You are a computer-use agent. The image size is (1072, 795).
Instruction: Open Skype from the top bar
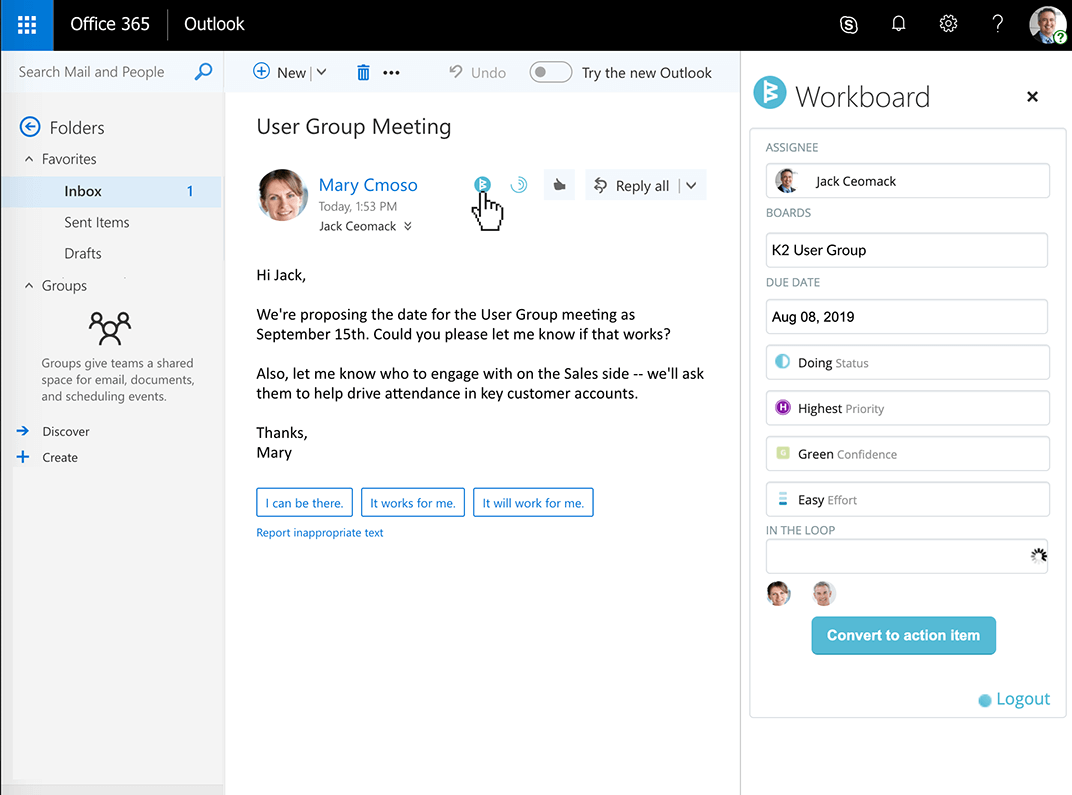tap(848, 25)
